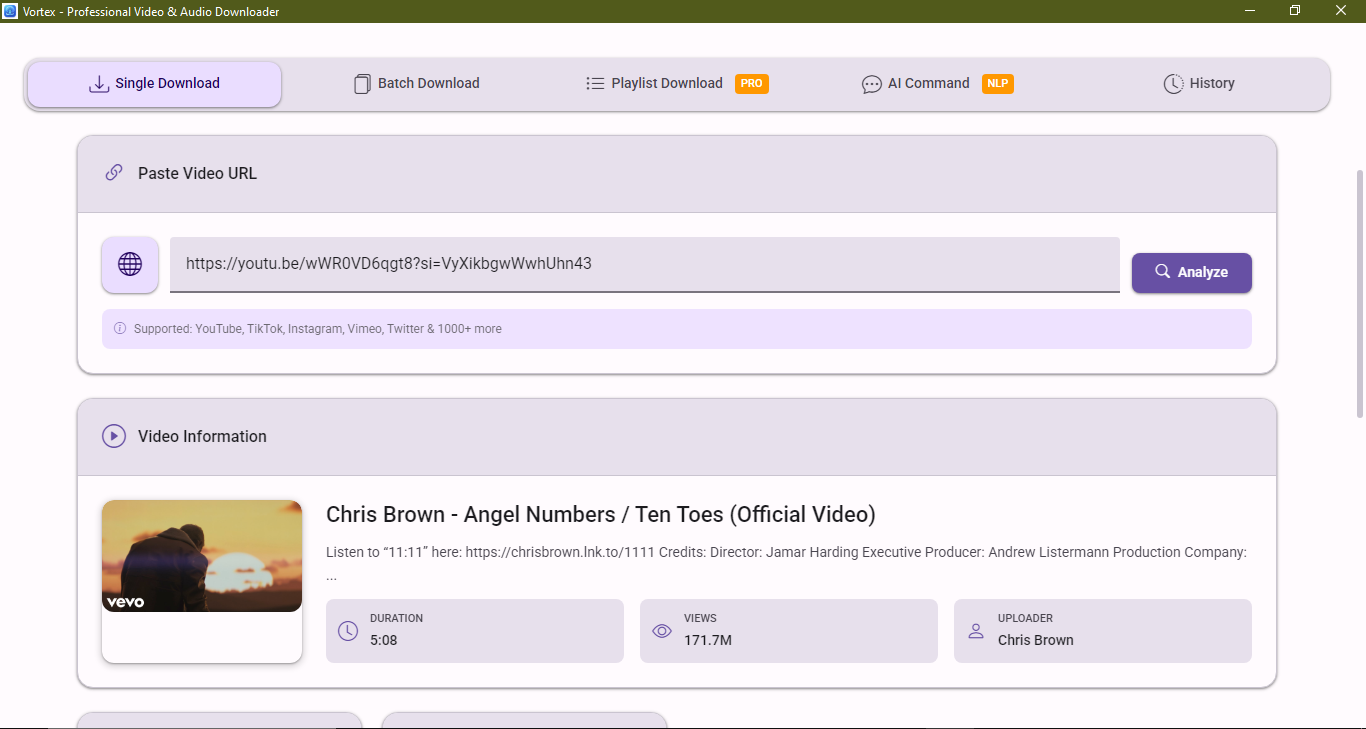Click the NLP badge on AI Command

click(x=997, y=84)
